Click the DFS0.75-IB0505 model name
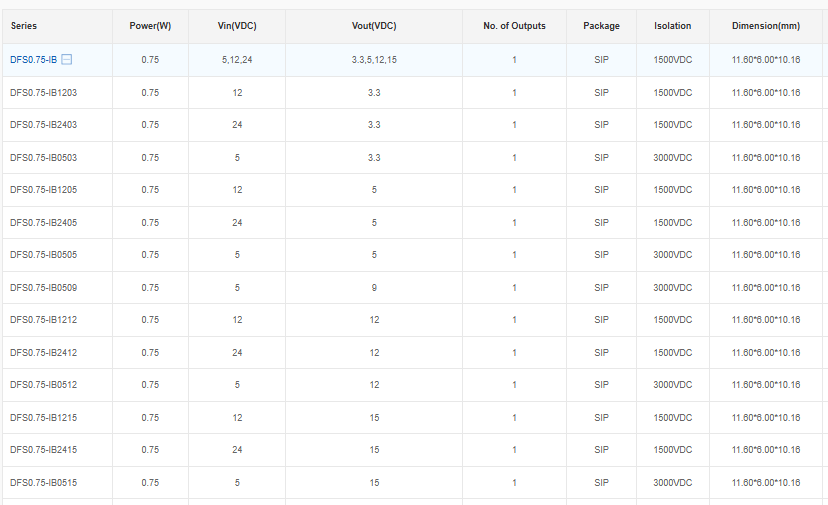828x505 pixels. point(43,255)
